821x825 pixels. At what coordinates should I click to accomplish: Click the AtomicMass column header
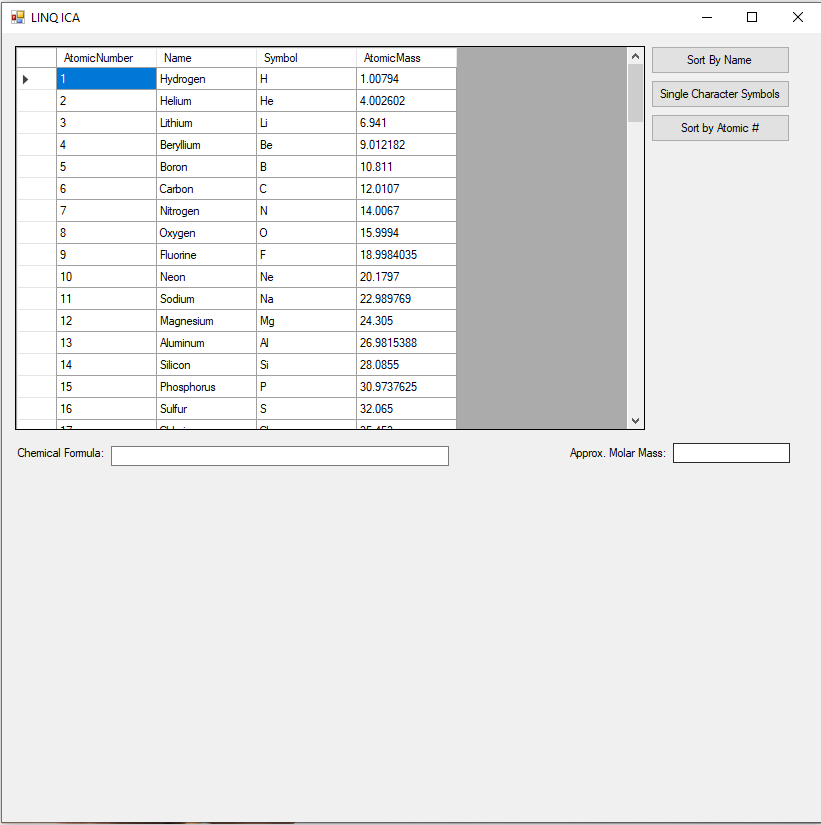pyautogui.click(x=406, y=58)
